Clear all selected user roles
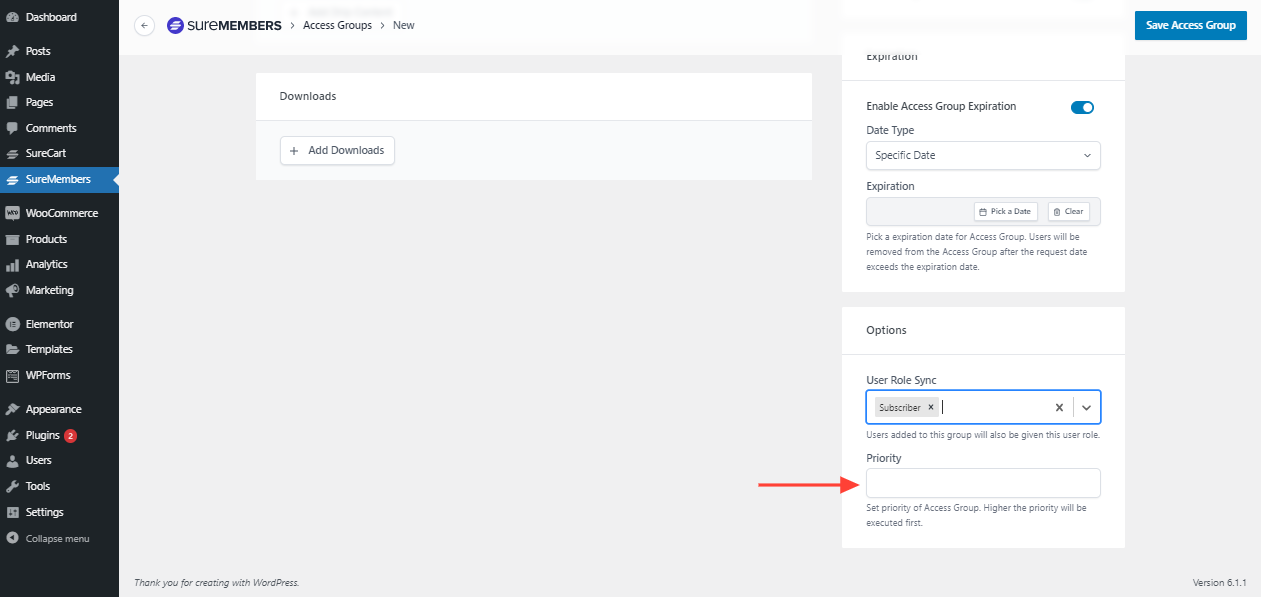Image resolution: width=1261 pixels, height=597 pixels. [1059, 408]
